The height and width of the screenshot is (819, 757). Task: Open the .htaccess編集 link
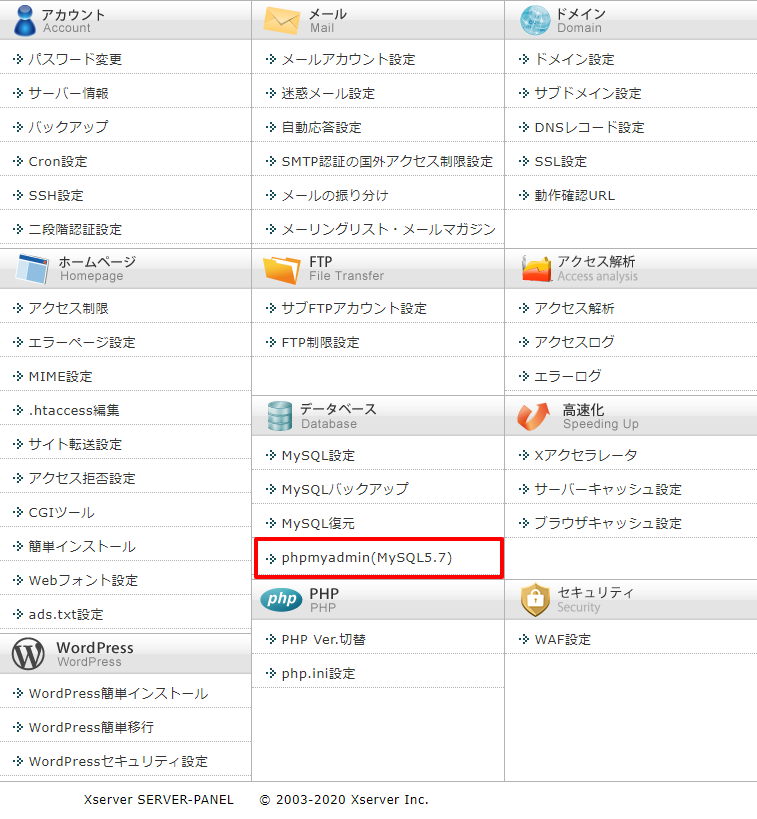tap(74, 410)
